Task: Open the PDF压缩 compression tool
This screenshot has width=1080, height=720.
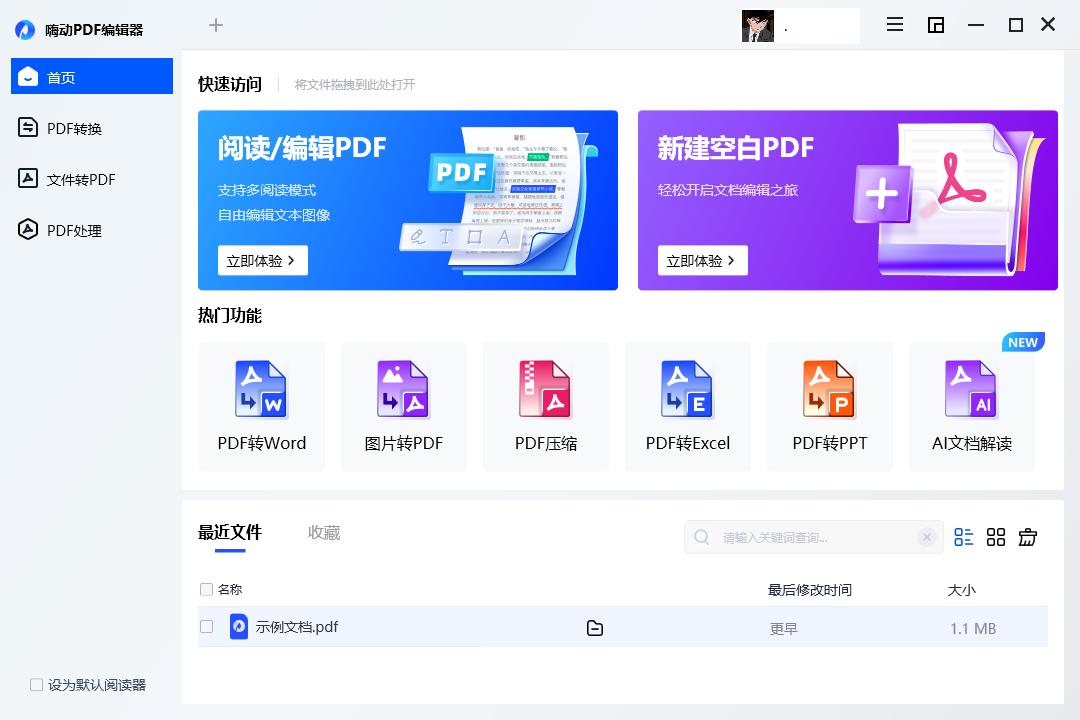Action: pyautogui.click(x=545, y=406)
